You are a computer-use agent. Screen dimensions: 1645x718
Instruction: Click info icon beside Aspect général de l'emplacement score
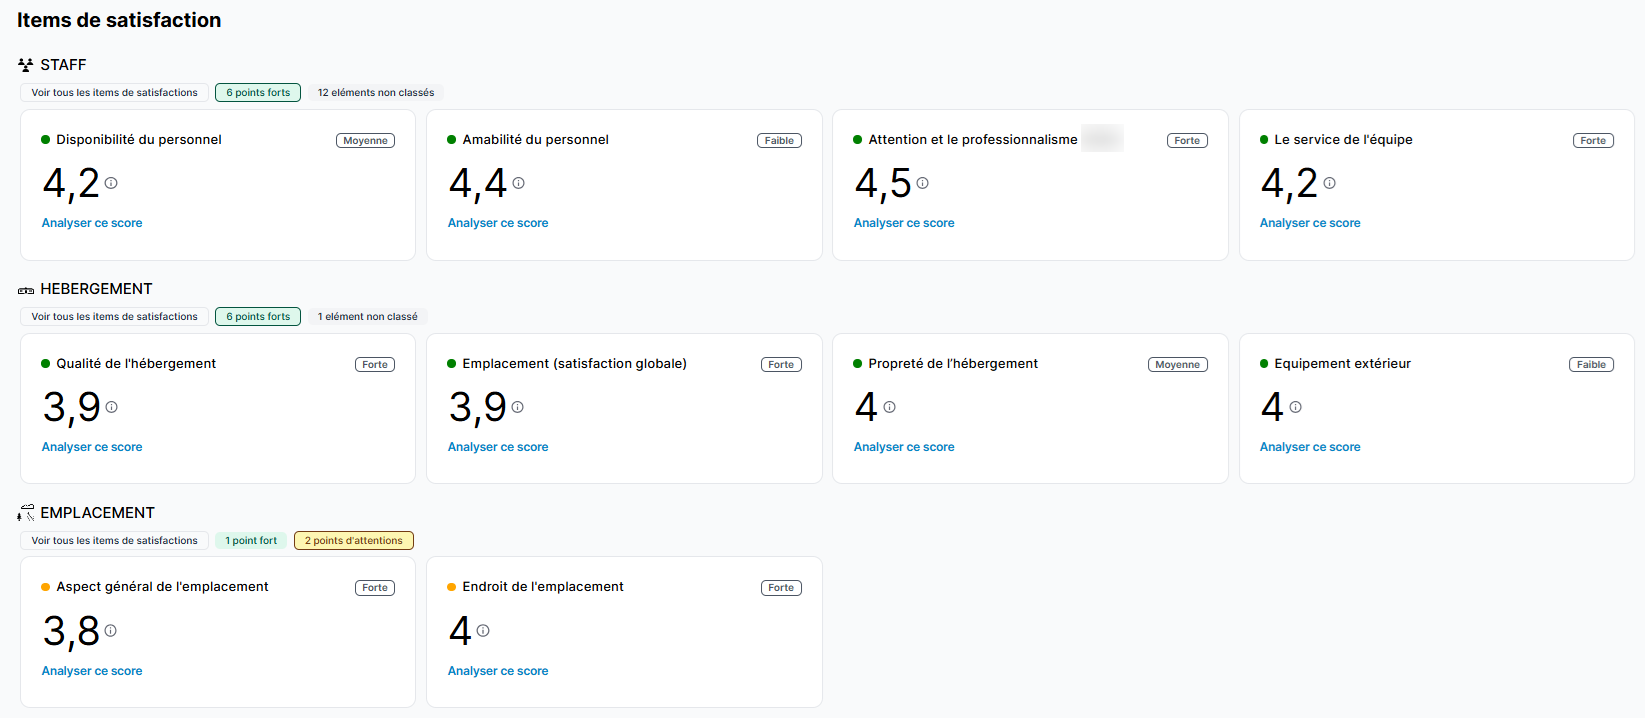(x=110, y=631)
